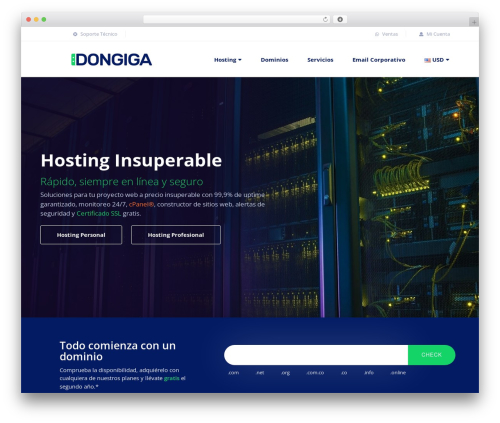The width and height of the screenshot is (500, 423).
Task: Select the .org extension
Action: [285, 373]
